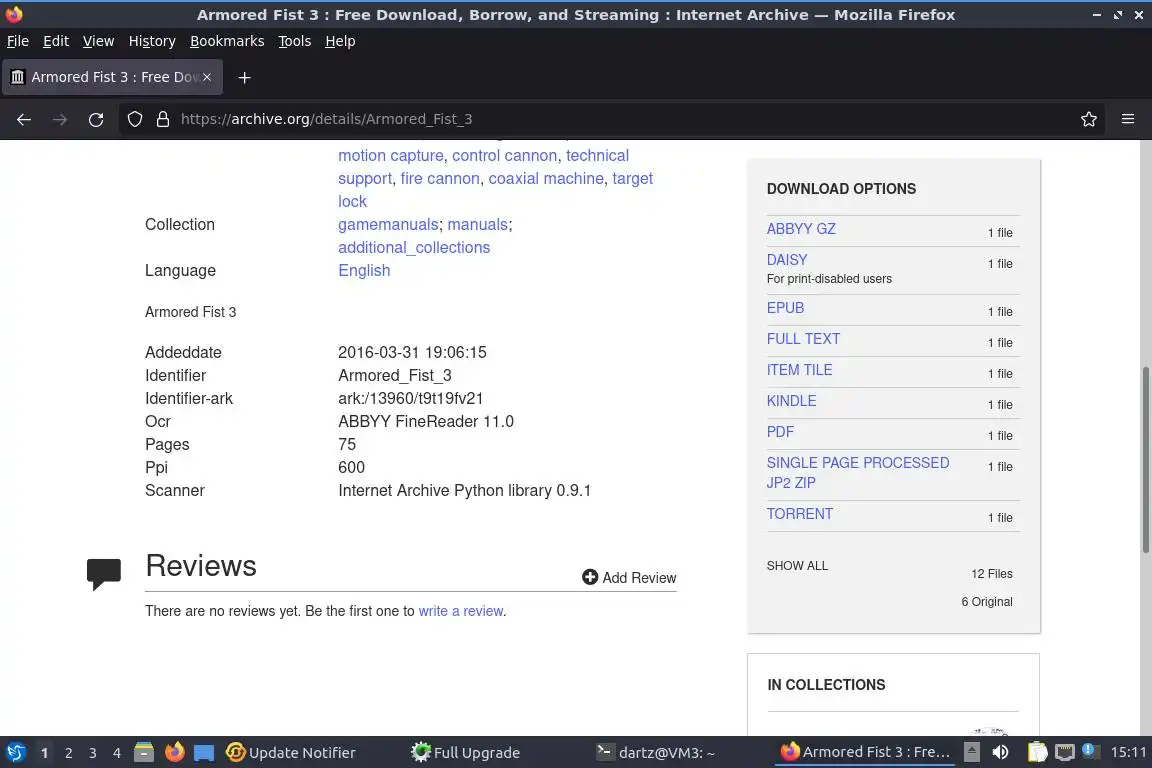
Task: Open the volume control in tray
Action: pyautogui.click(x=1000, y=752)
